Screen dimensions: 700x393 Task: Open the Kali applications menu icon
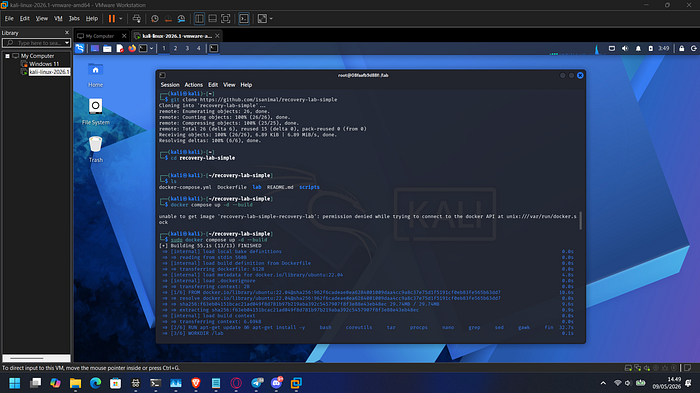(79, 48)
